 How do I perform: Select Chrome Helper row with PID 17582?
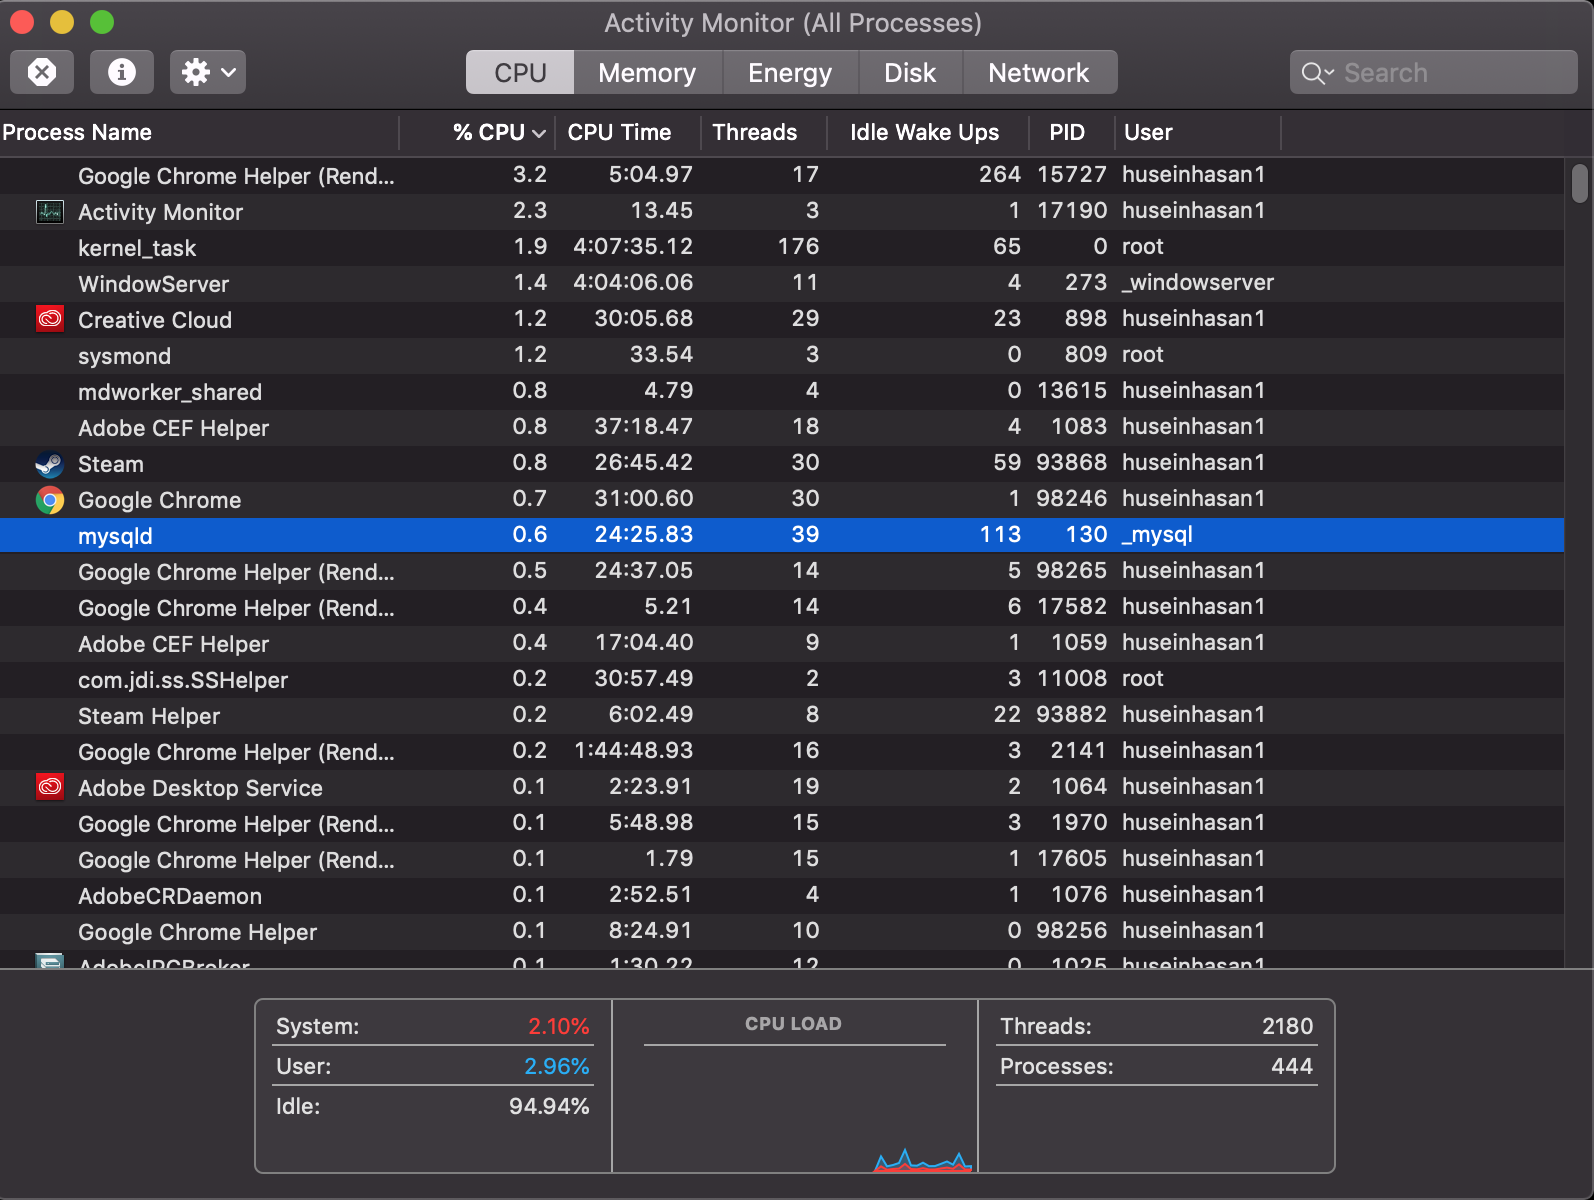click(x=782, y=608)
